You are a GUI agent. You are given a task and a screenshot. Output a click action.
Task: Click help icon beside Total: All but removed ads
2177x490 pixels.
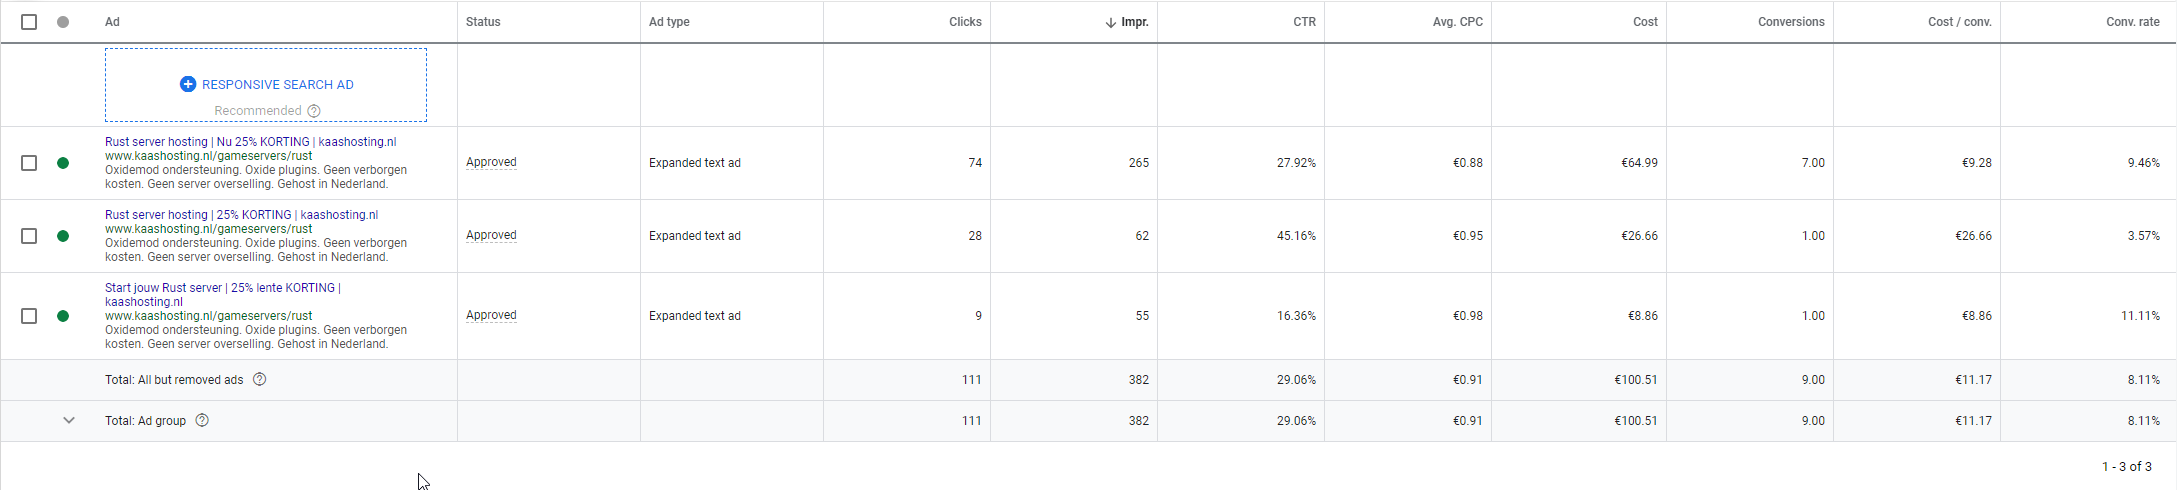260,380
